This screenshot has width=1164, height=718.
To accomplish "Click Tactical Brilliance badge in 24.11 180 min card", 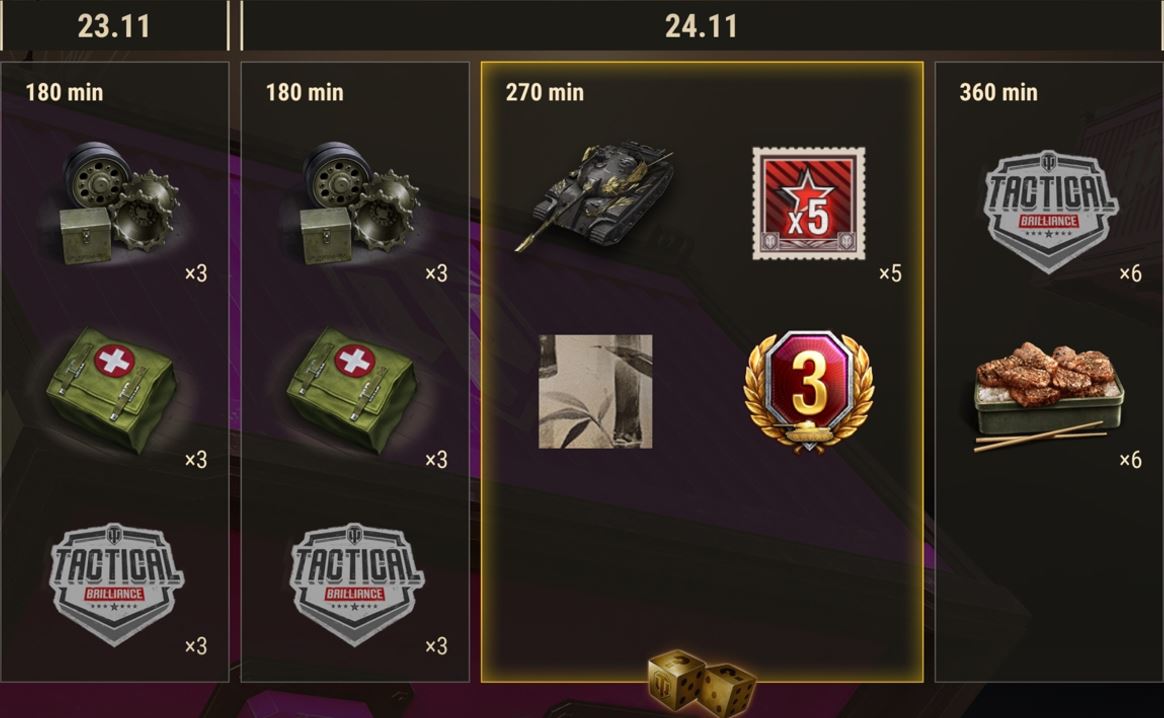I will pos(356,584).
